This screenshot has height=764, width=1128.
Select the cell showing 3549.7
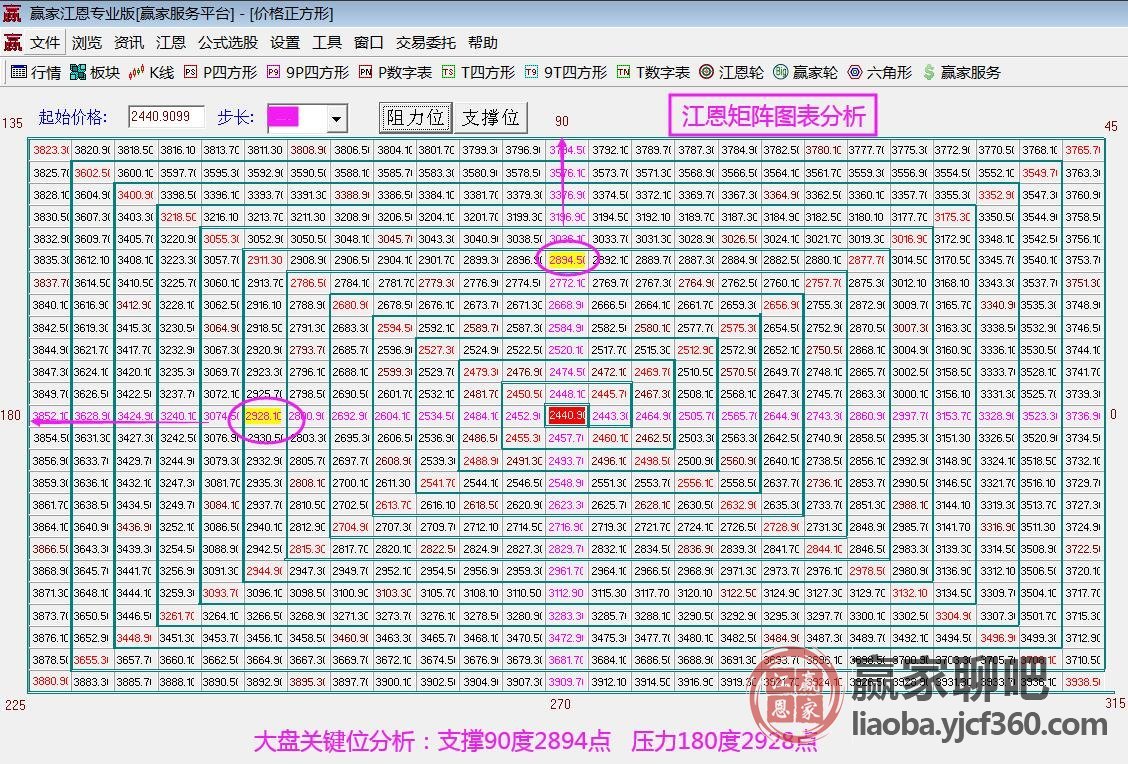coord(1040,173)
